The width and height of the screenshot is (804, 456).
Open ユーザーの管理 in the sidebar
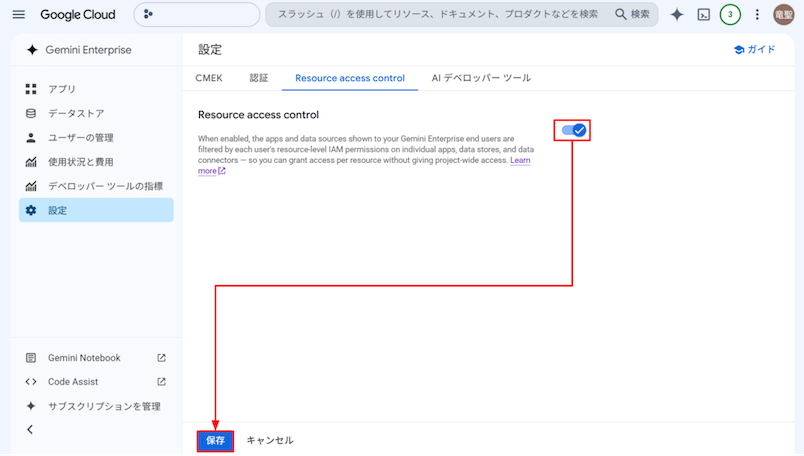pos(96,137)
